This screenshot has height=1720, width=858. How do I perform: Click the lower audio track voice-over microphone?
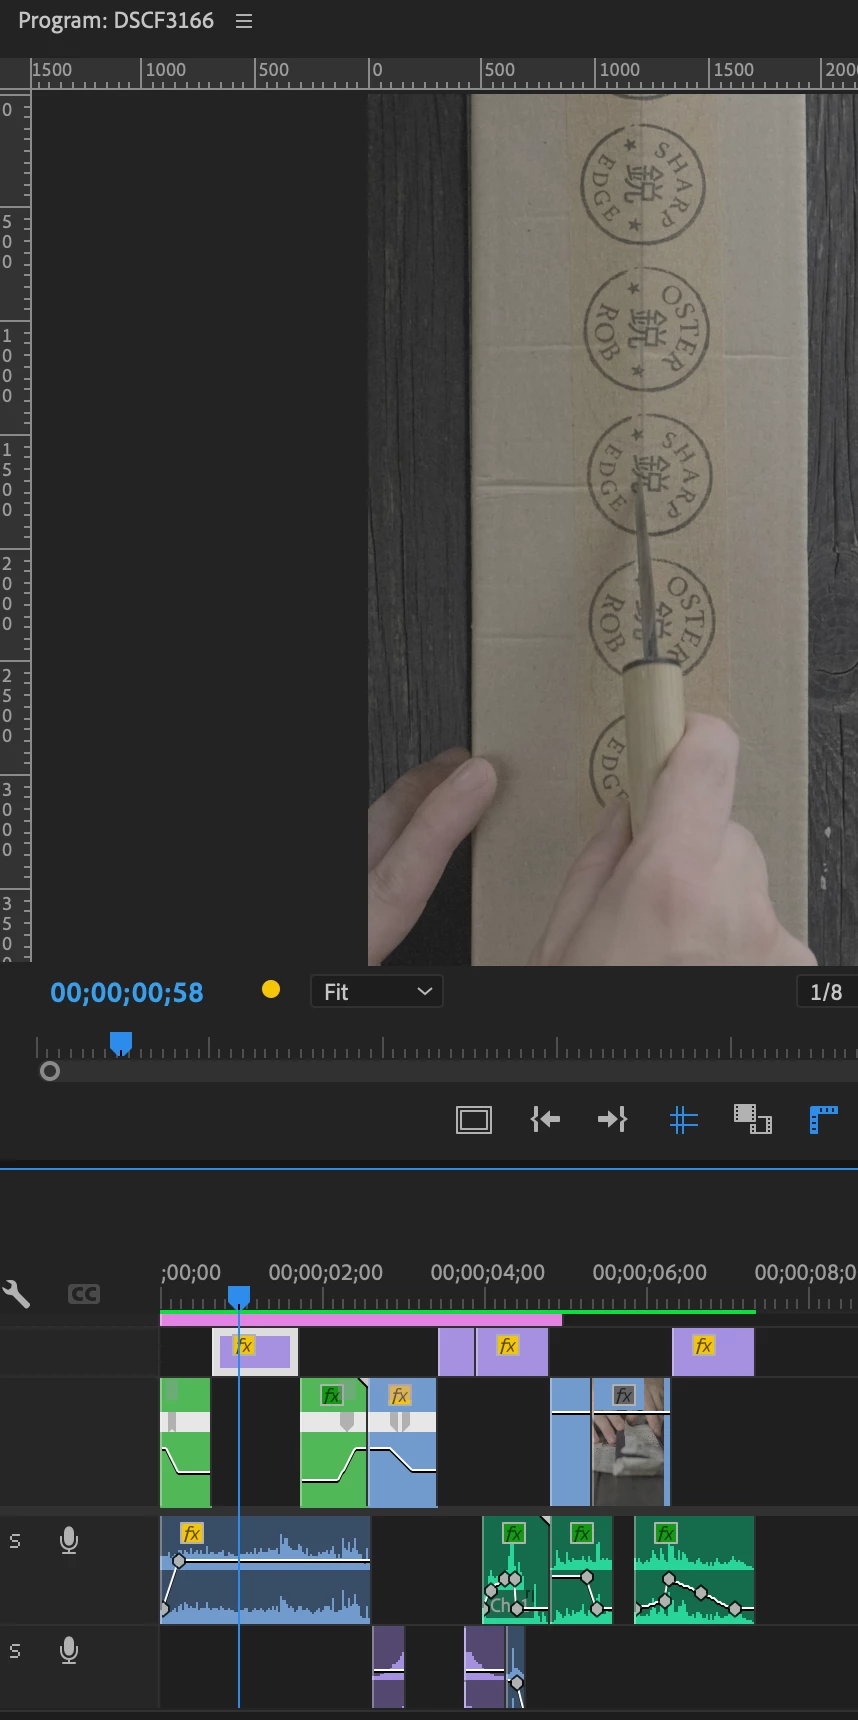69,1651
